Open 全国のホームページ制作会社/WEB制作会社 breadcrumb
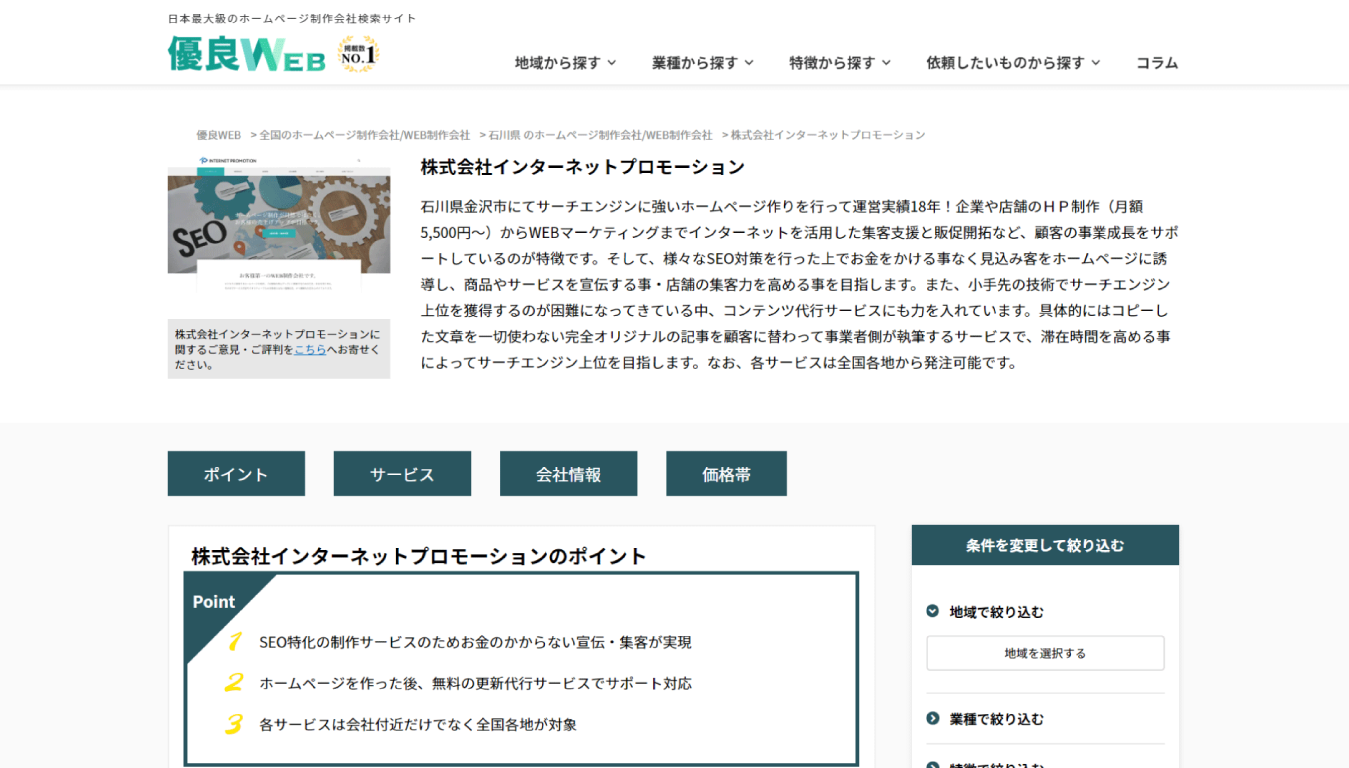Screen dimensions: 1349x768 [x=364, y=135]
